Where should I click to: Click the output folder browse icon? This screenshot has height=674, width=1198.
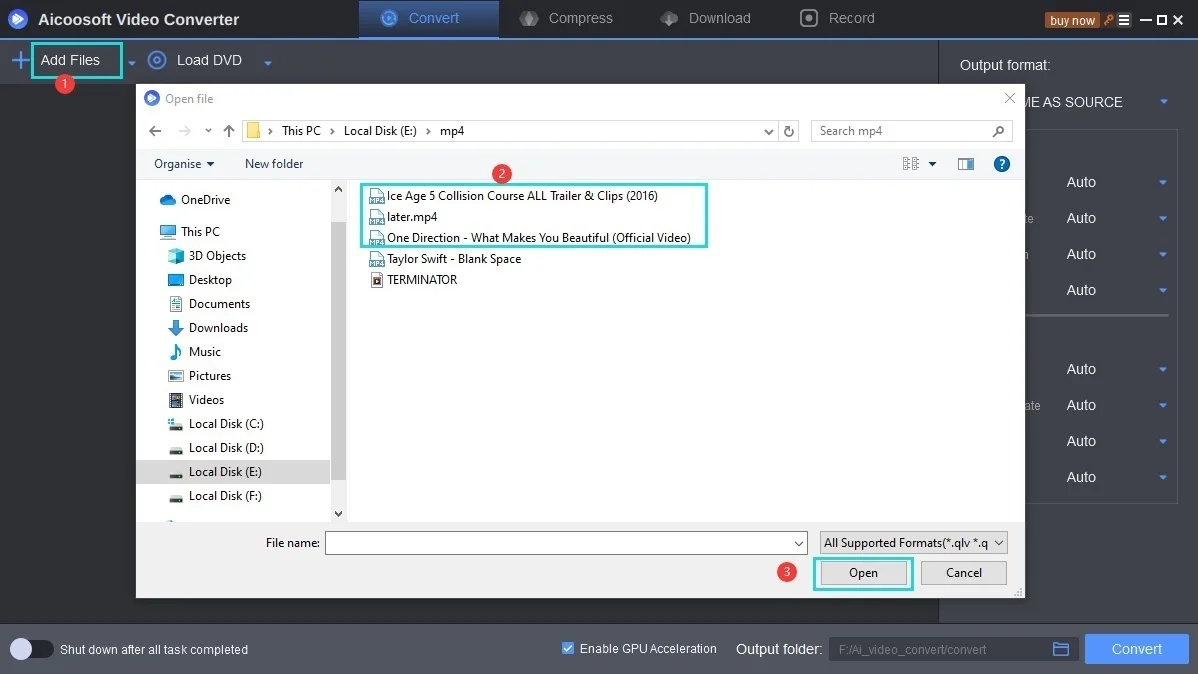[x=1061, y=649]
